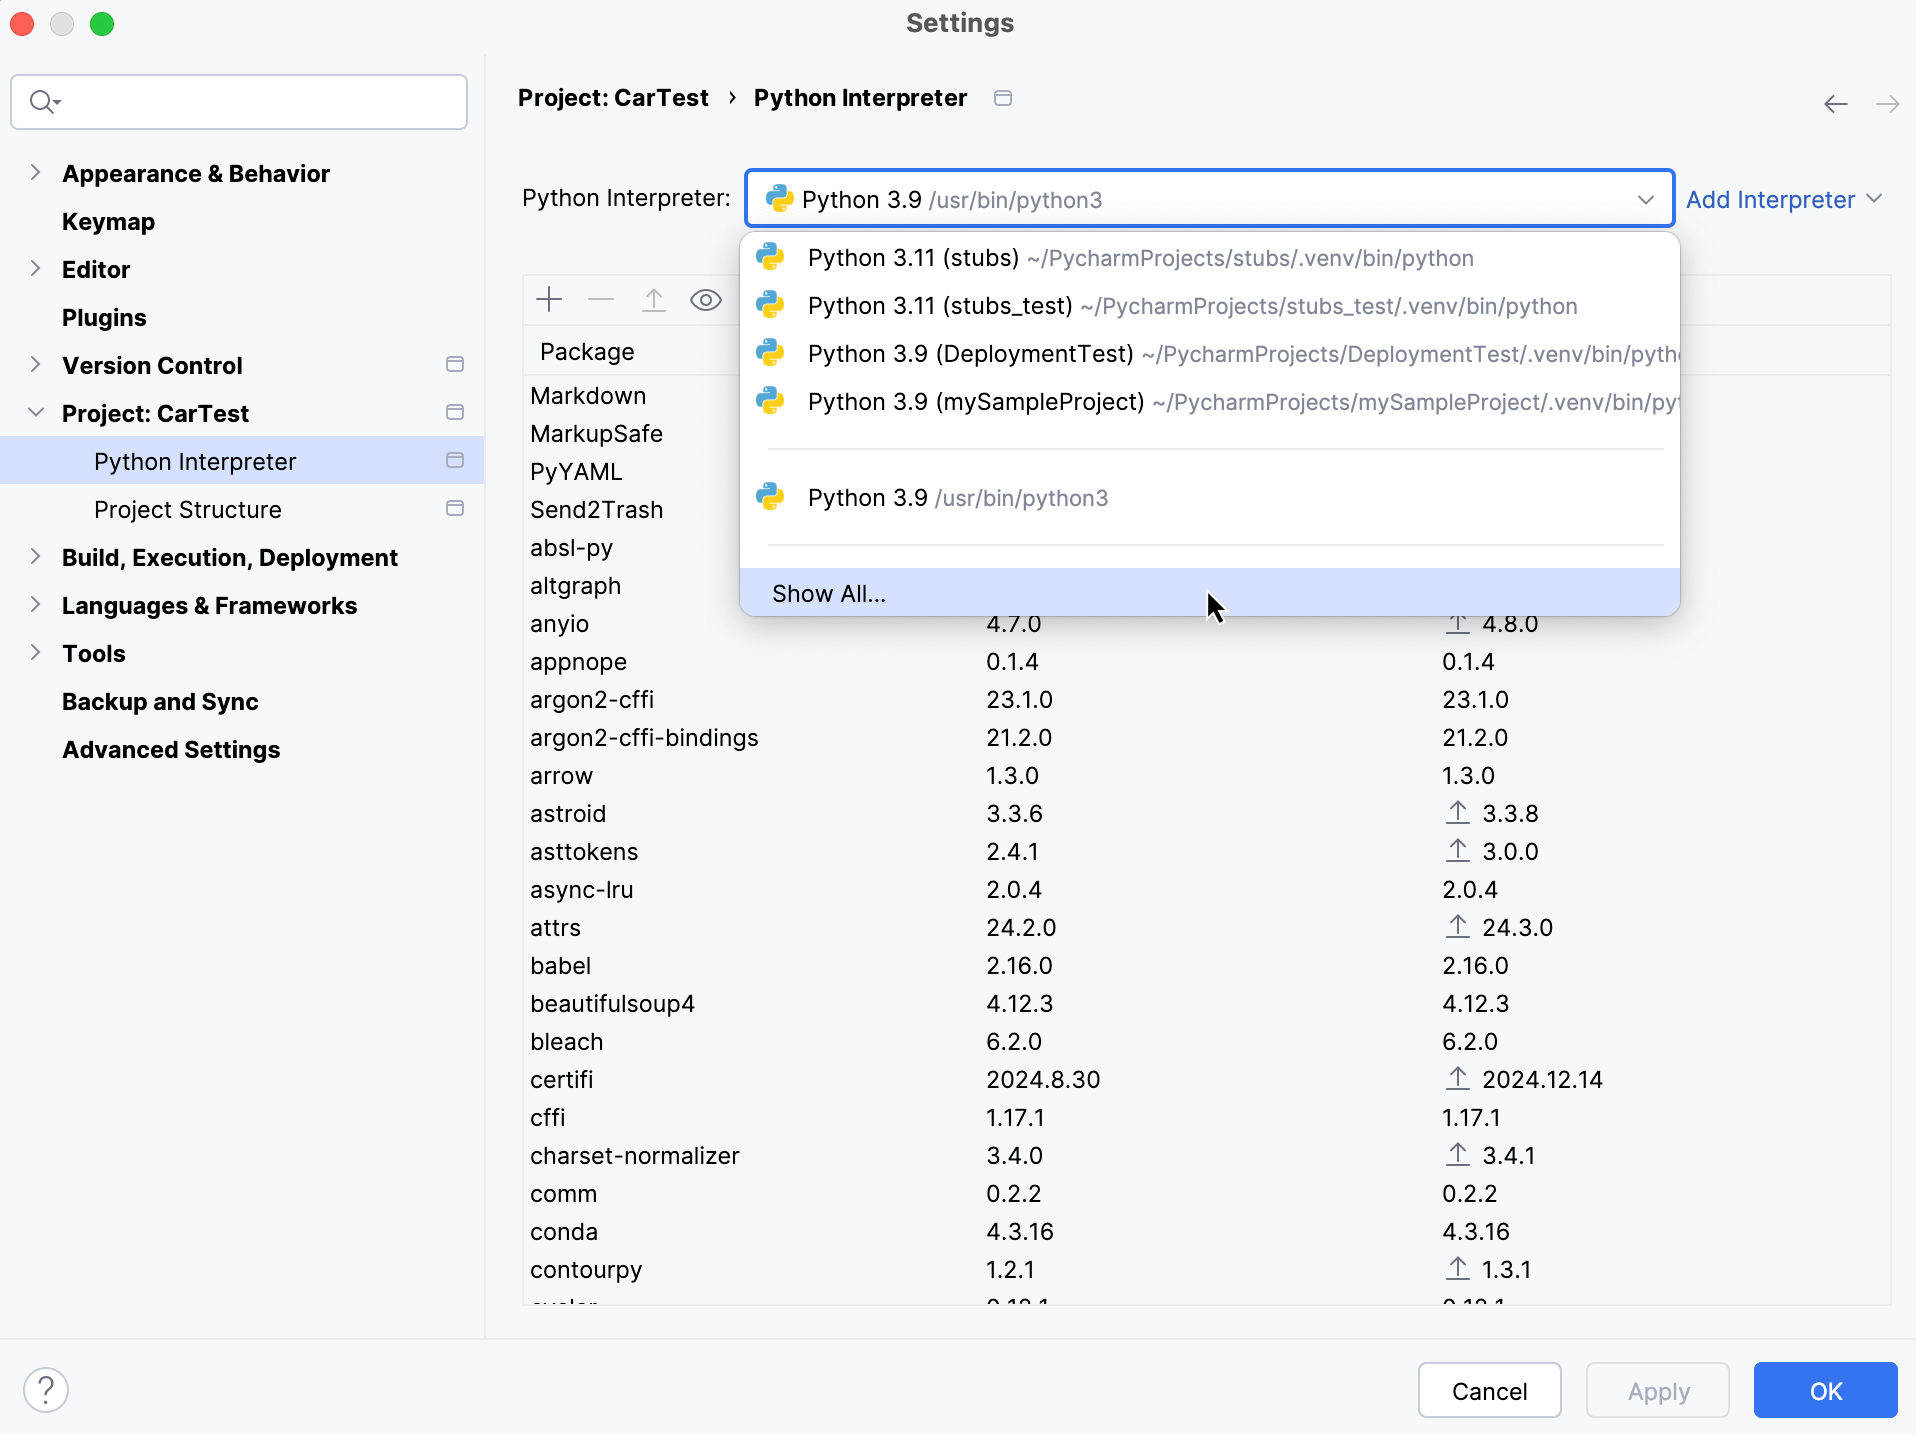Confirm settings by clicking OK
The height and width of the screenshot is (1434, 1916).
(1824, 1390)
